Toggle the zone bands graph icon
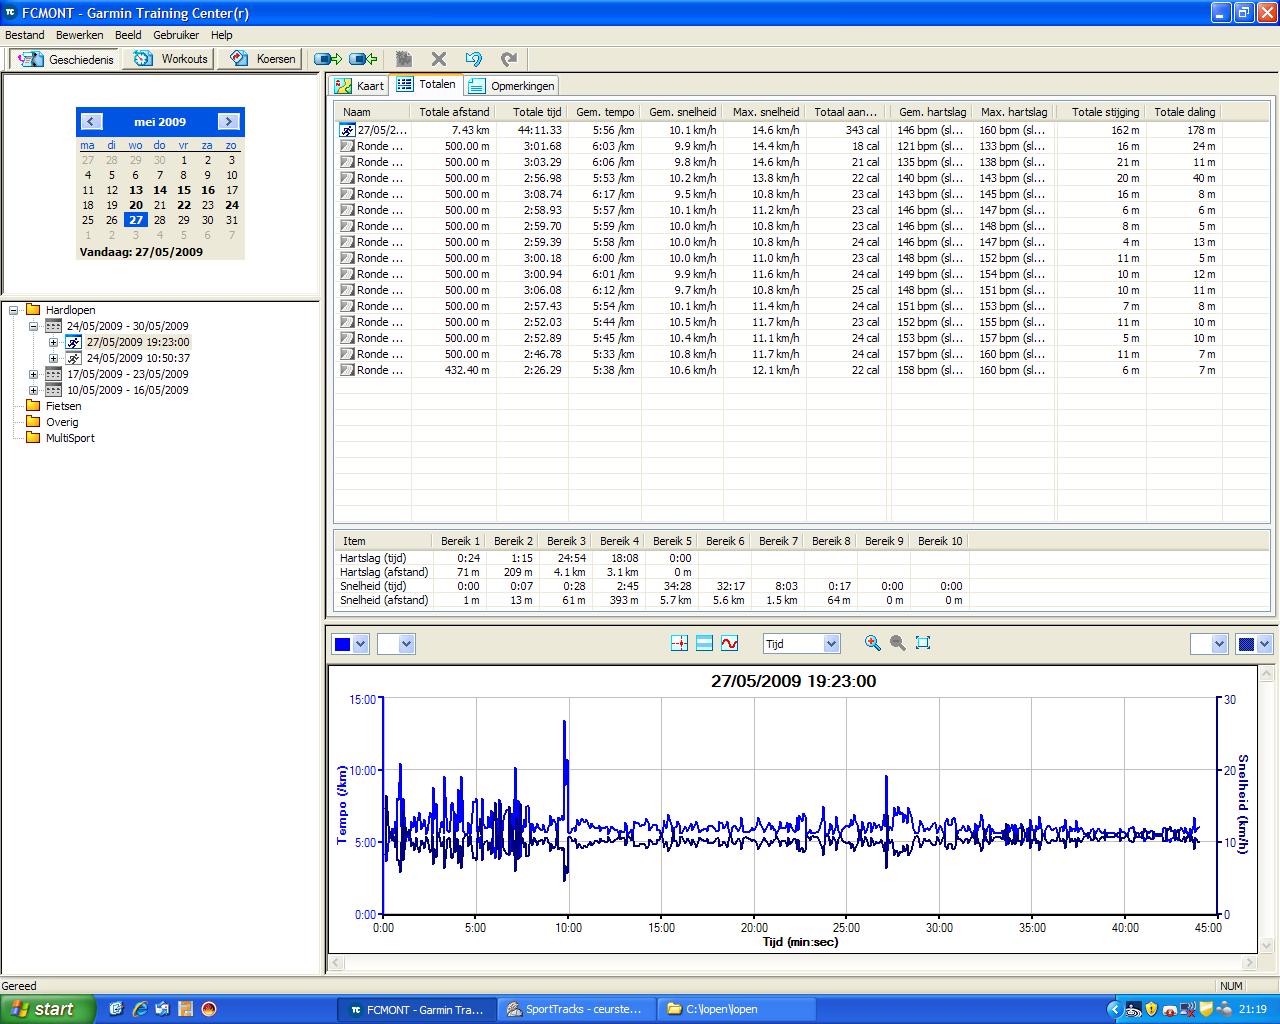 point(704,644)
